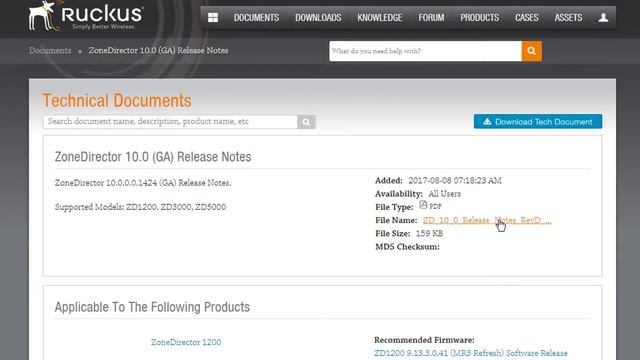Click the 'All Users' availability value

444,194
